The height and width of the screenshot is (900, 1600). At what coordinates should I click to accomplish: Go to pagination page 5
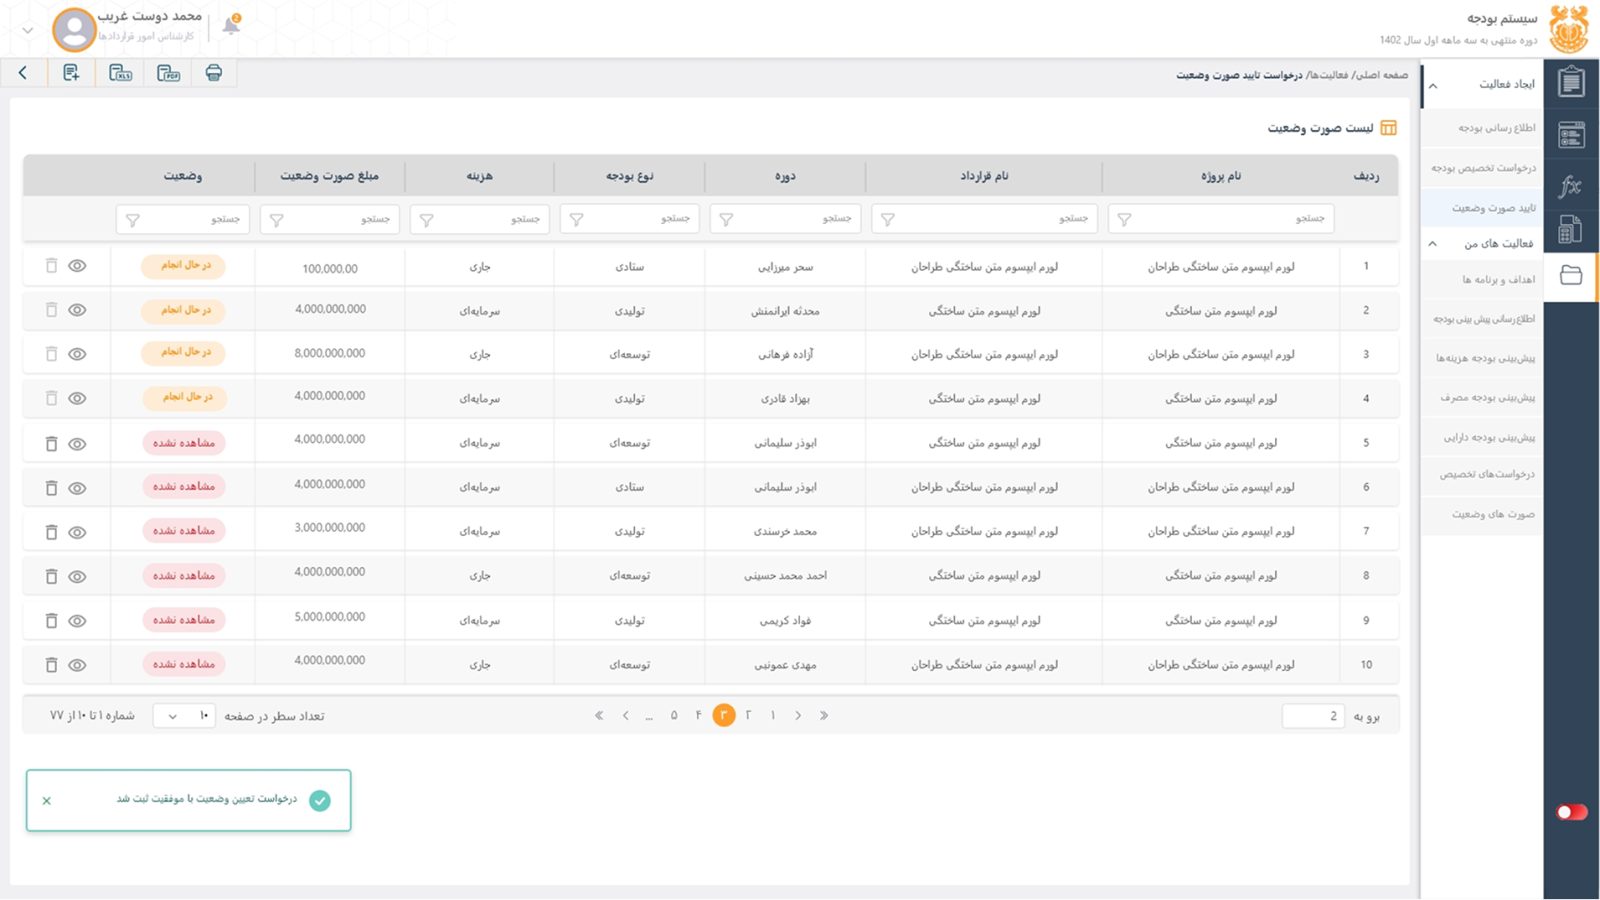674,715
